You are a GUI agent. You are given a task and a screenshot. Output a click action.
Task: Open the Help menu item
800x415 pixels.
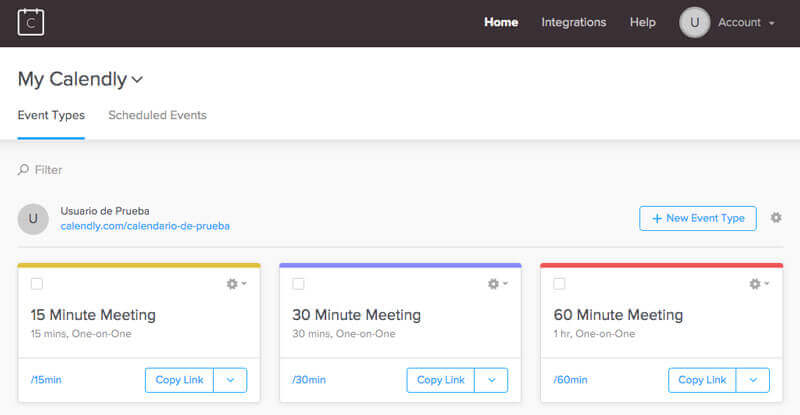[x=642, y=22]
